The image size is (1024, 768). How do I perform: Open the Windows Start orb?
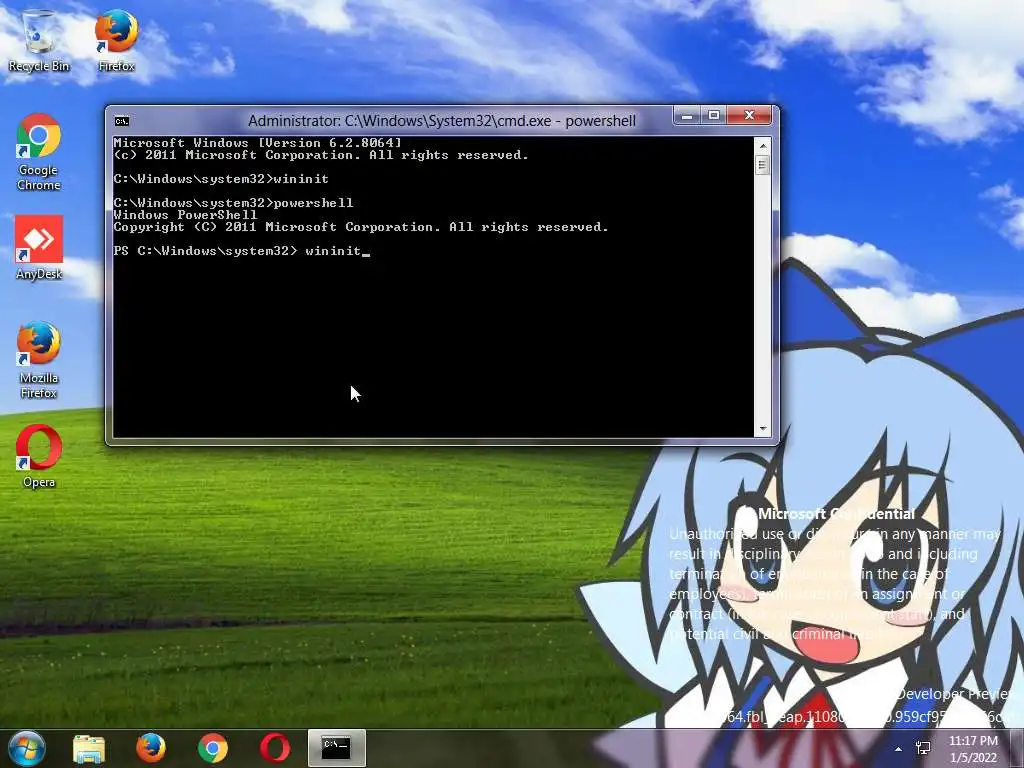(26, 748)
